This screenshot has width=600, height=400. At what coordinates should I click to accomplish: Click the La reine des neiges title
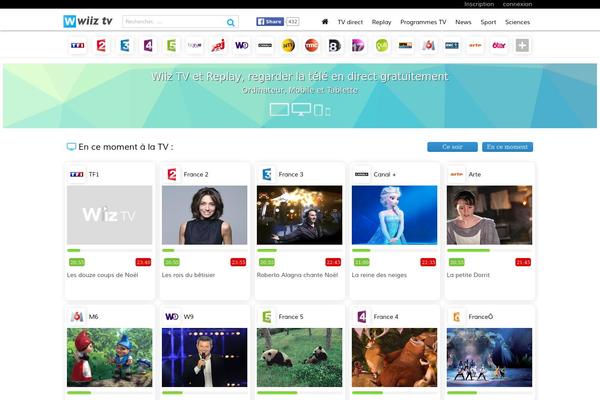pos(379,275)
